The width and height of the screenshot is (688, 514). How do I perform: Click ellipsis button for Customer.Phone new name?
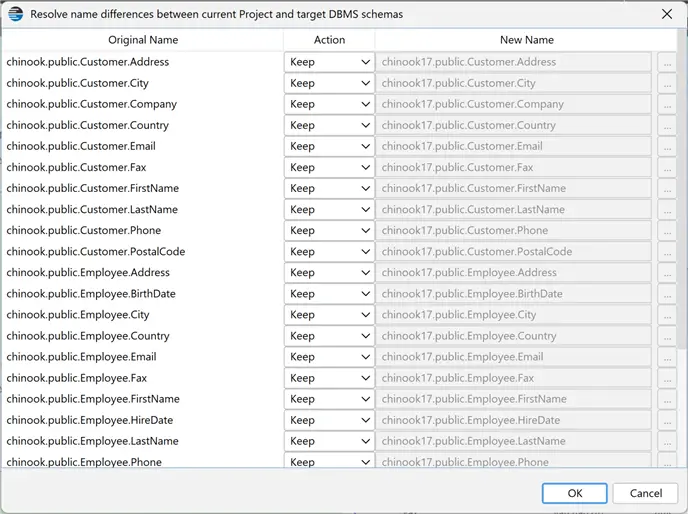tap(667, 230)
